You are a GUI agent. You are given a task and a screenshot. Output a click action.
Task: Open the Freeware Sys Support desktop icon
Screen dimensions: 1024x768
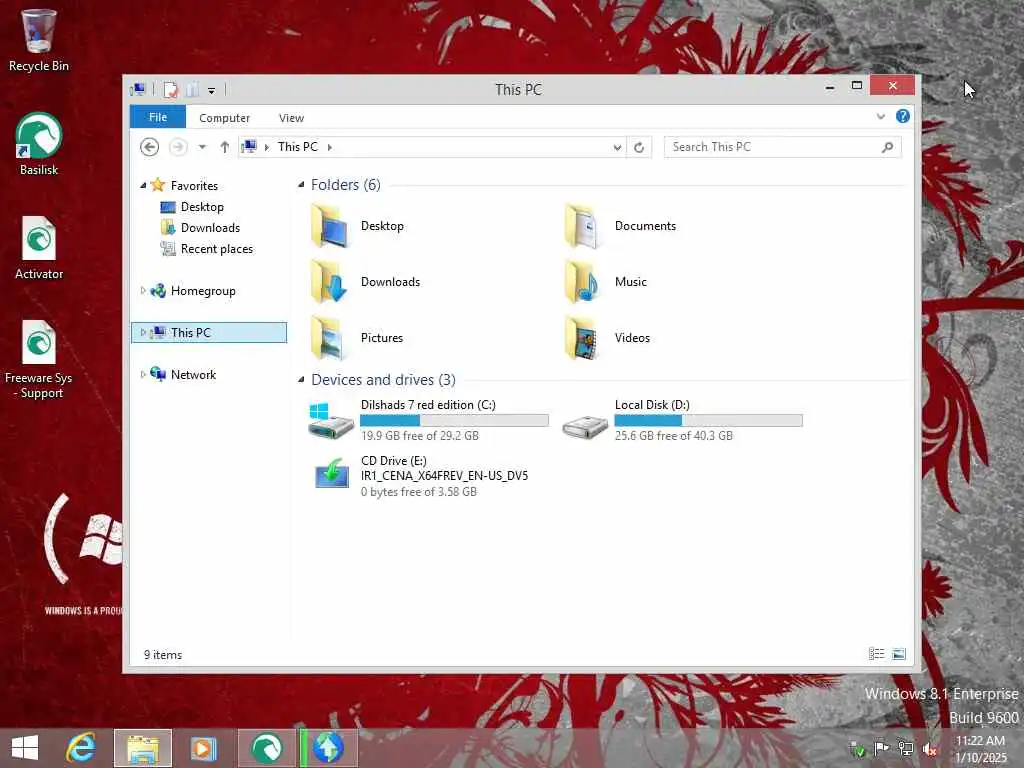pyautogui.click(x=39, y=360)
